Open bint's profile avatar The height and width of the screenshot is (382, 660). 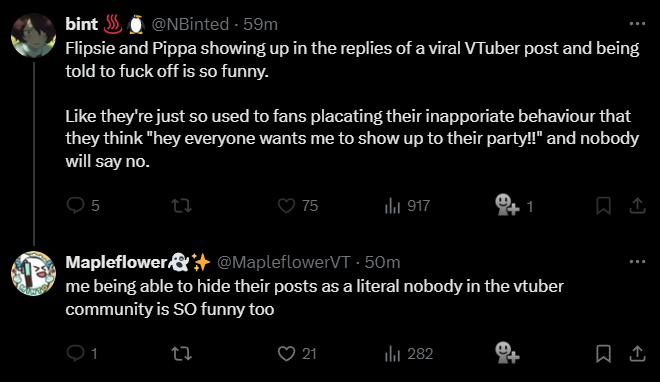[x=33, y=35]
